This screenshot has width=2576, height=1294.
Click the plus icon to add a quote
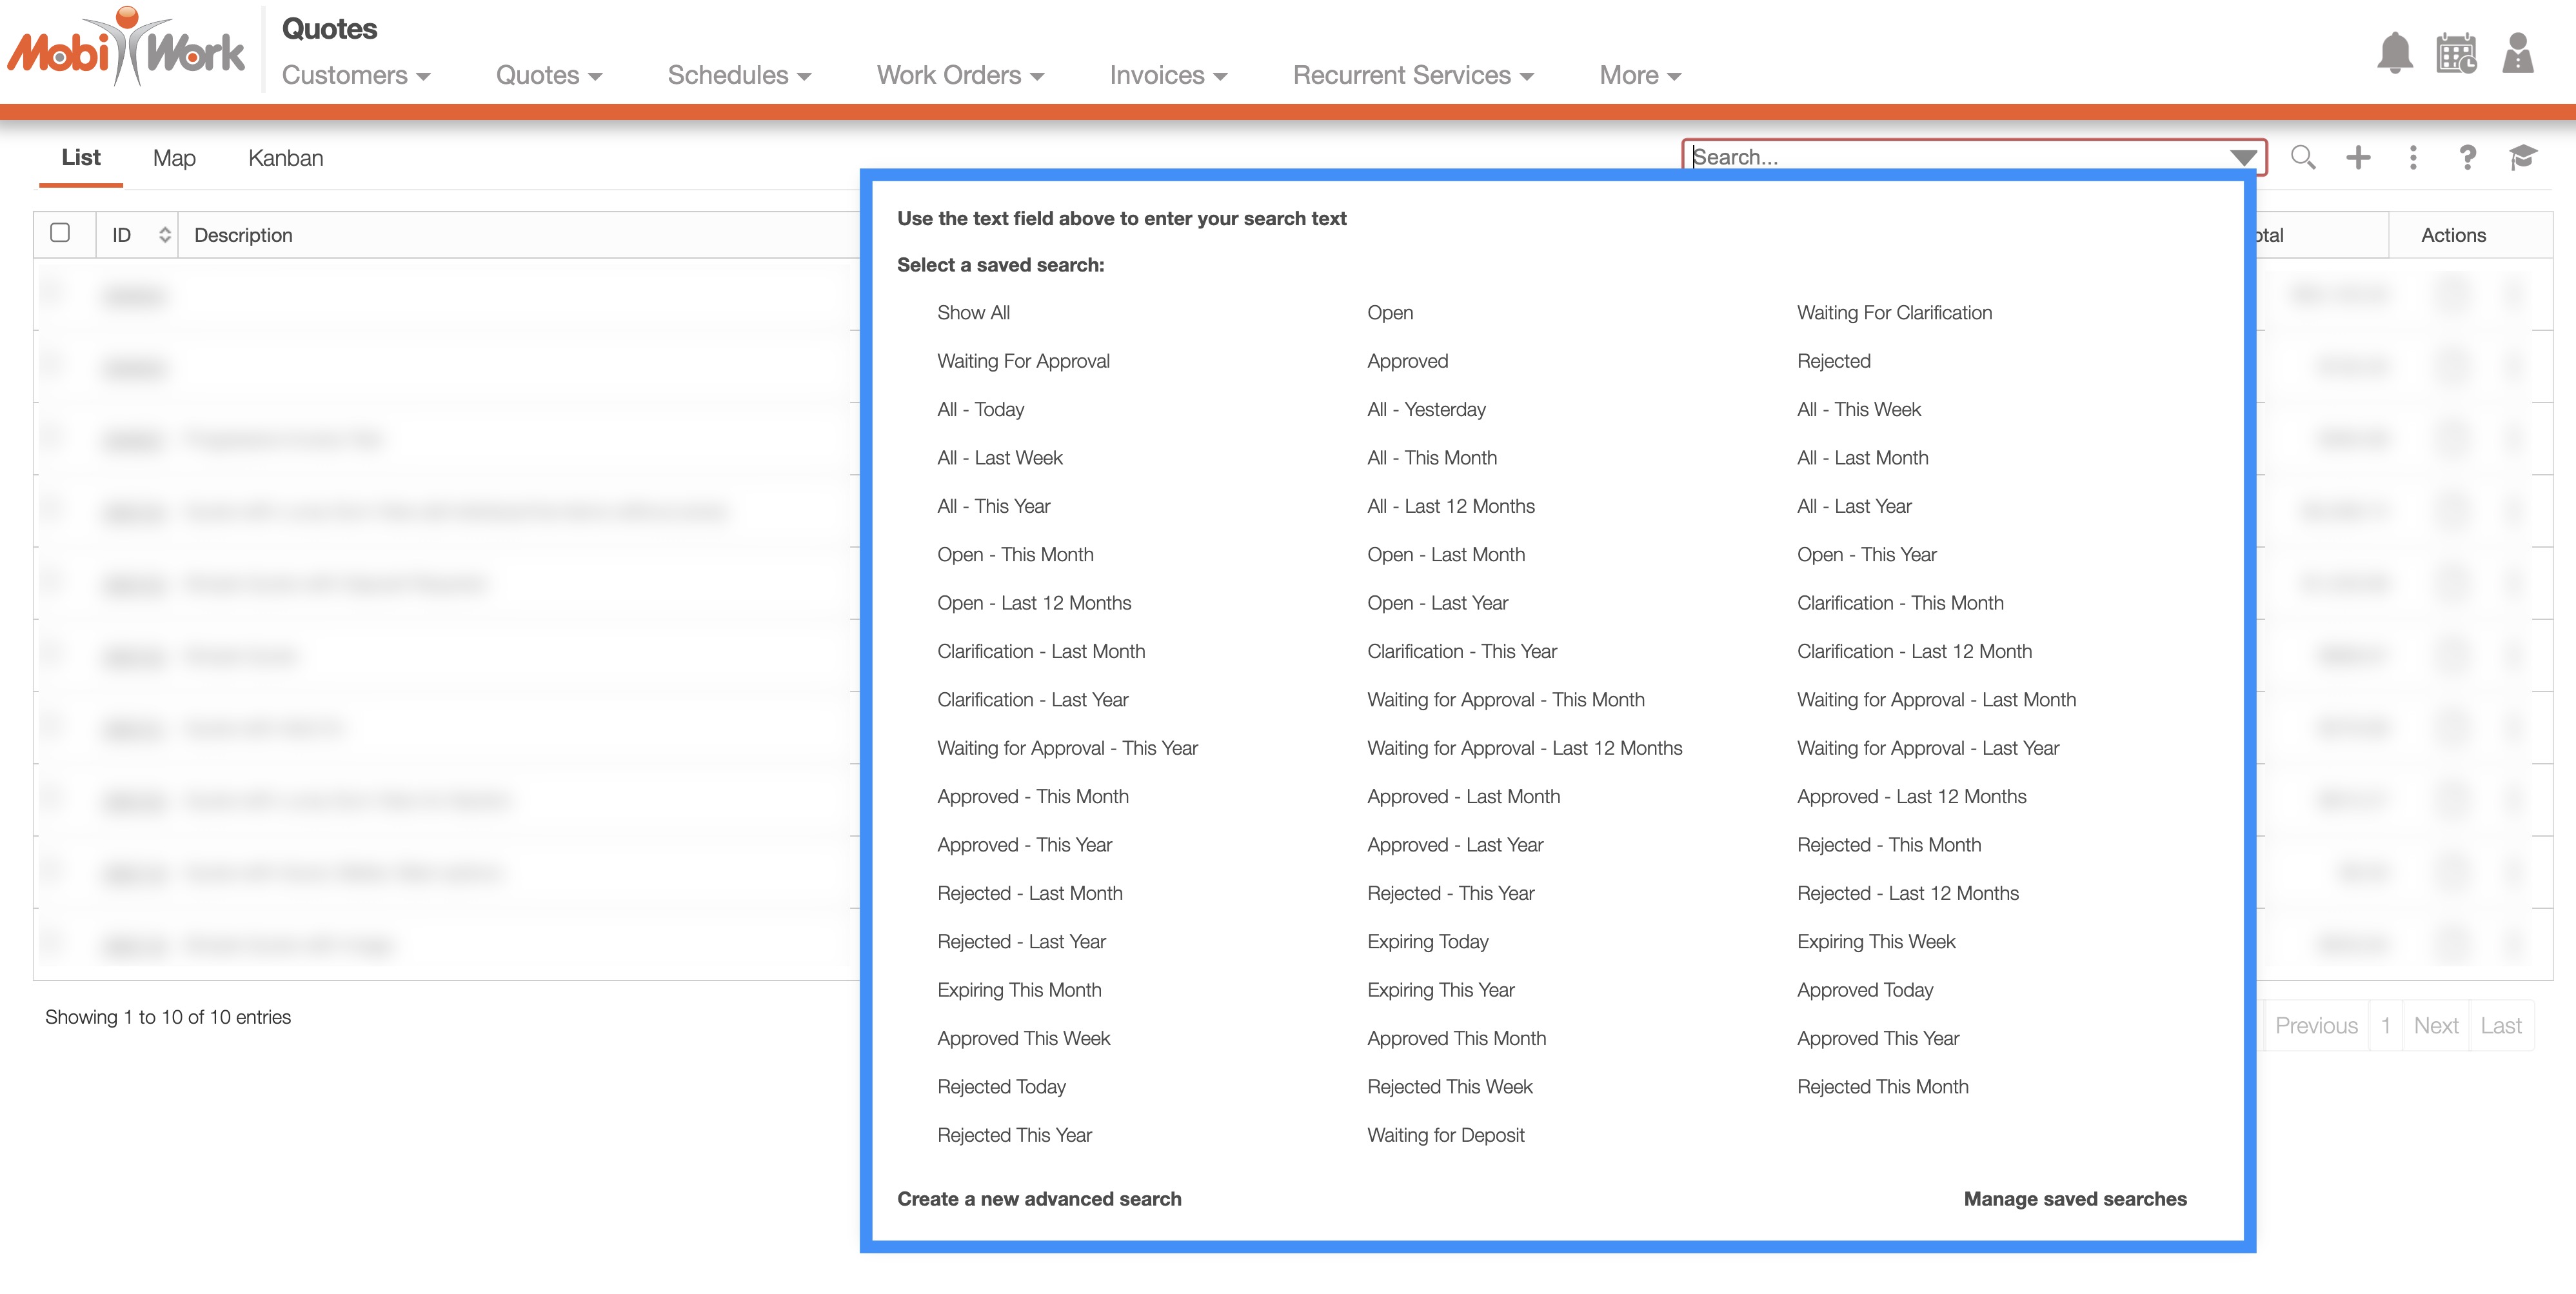(2358, 157)
